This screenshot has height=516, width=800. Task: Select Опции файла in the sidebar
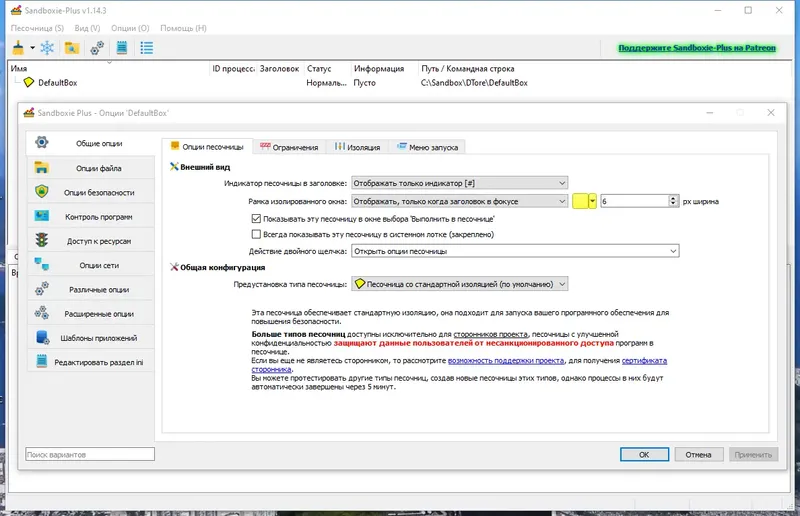pos(90,168)
